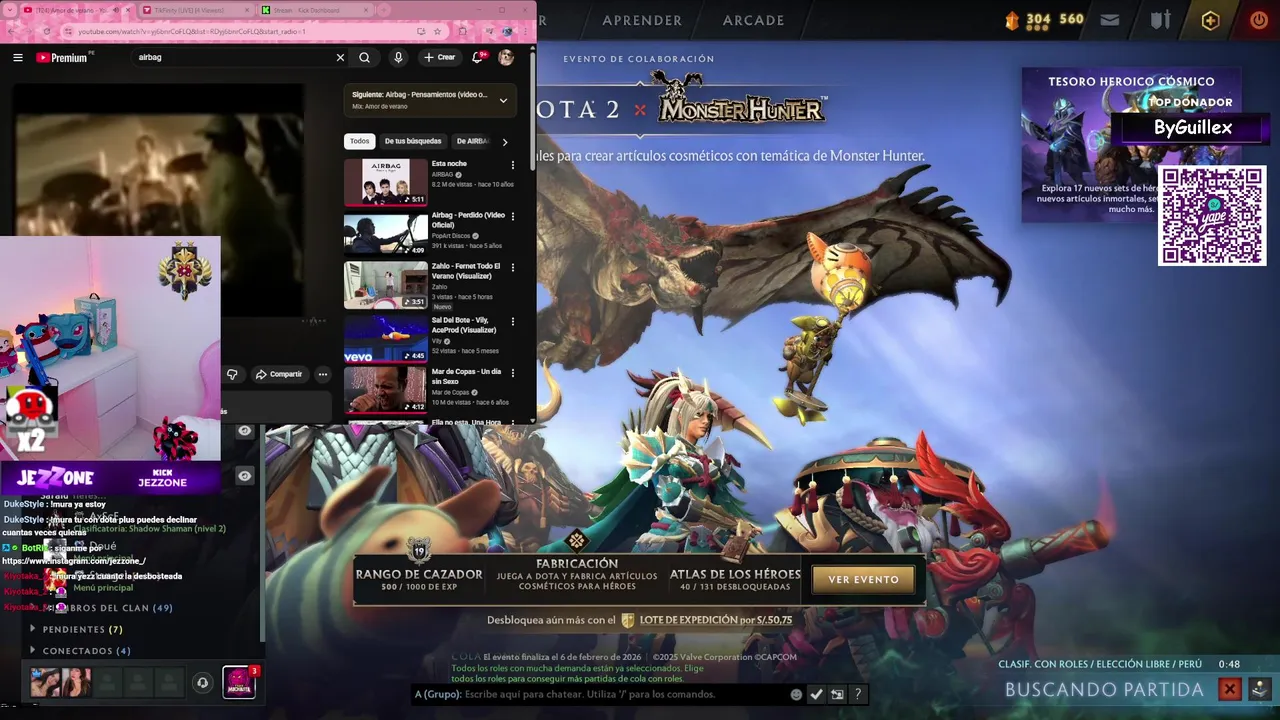1280x720 pixels.
Task: Run the YouTube search with magnifier icon
Action: 365,57
